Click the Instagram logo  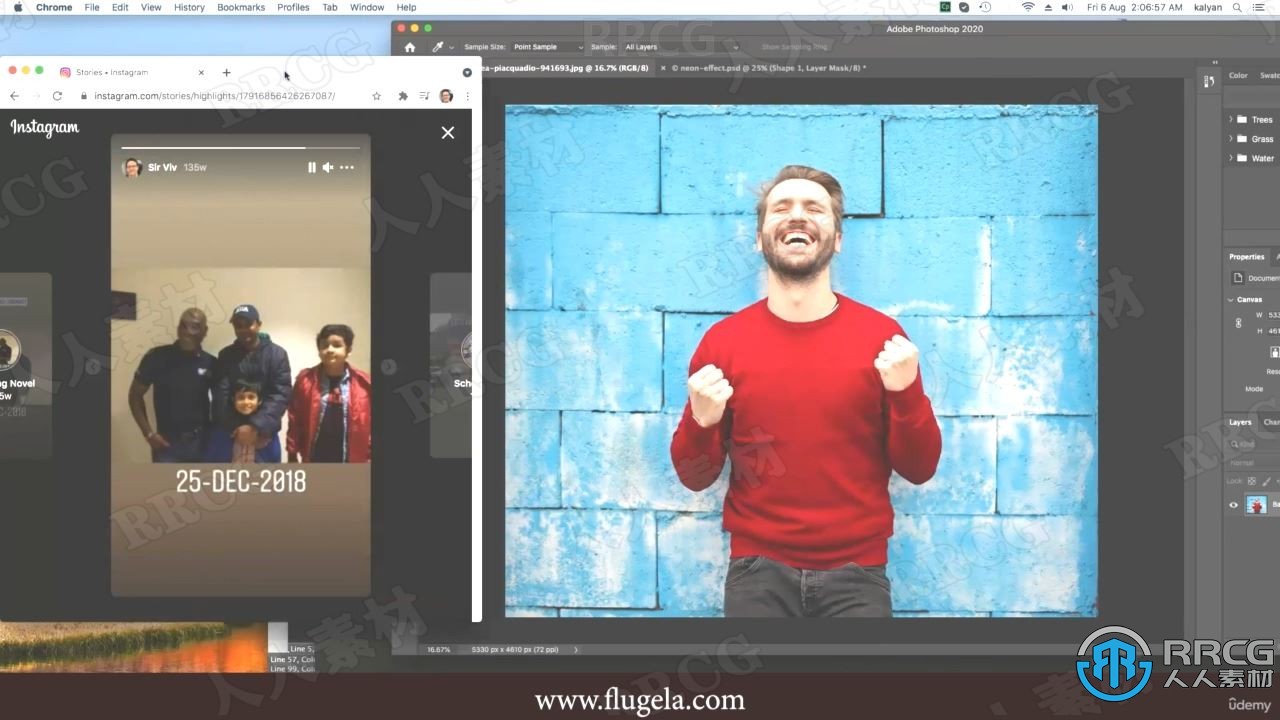pyautogui.click(x=45, y=128)
